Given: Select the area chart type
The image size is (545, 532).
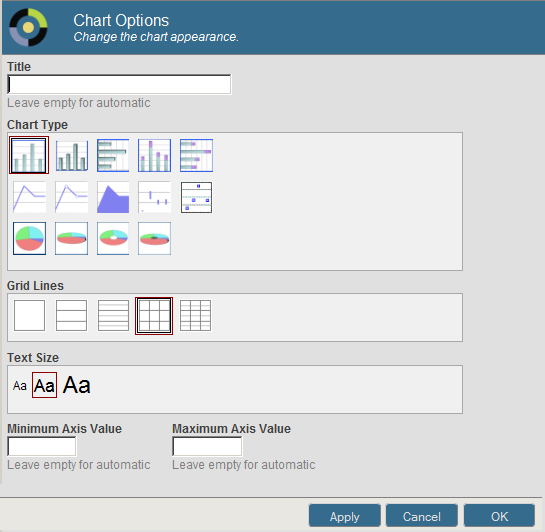Looking at the screenshot, I should pos(113,197).
